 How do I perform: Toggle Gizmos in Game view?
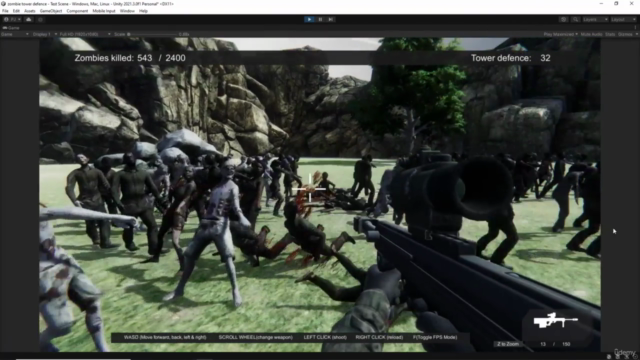tap(625, 34)
